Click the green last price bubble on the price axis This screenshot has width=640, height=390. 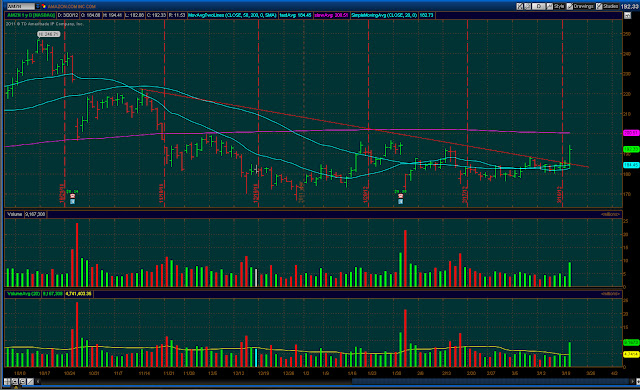point(631,149)
